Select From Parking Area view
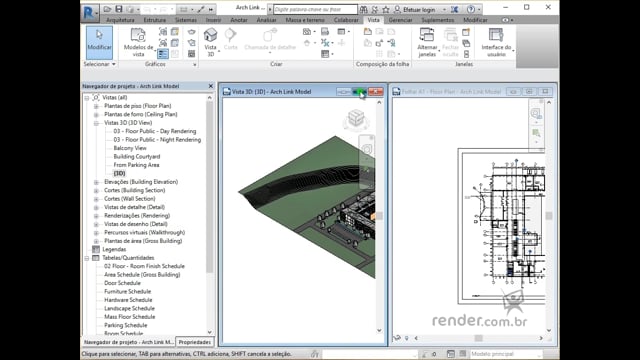Image resolution: width=640 pixels, height=360 pixels. 136,165
